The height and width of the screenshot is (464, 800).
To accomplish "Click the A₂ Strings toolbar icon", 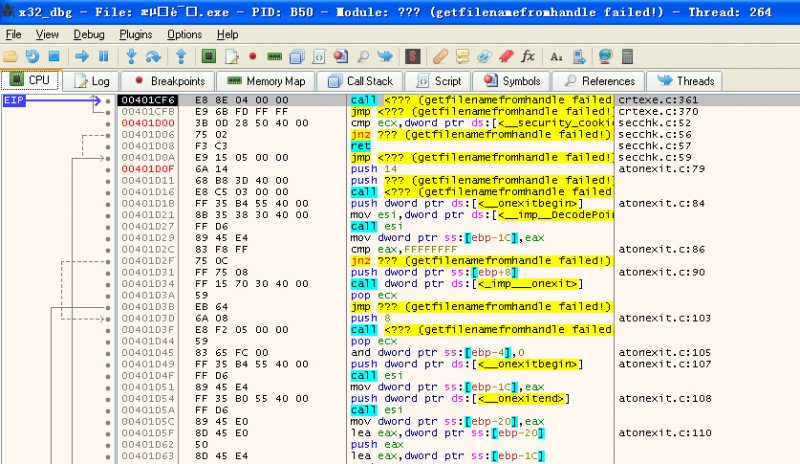I will (x=556, y=57).
